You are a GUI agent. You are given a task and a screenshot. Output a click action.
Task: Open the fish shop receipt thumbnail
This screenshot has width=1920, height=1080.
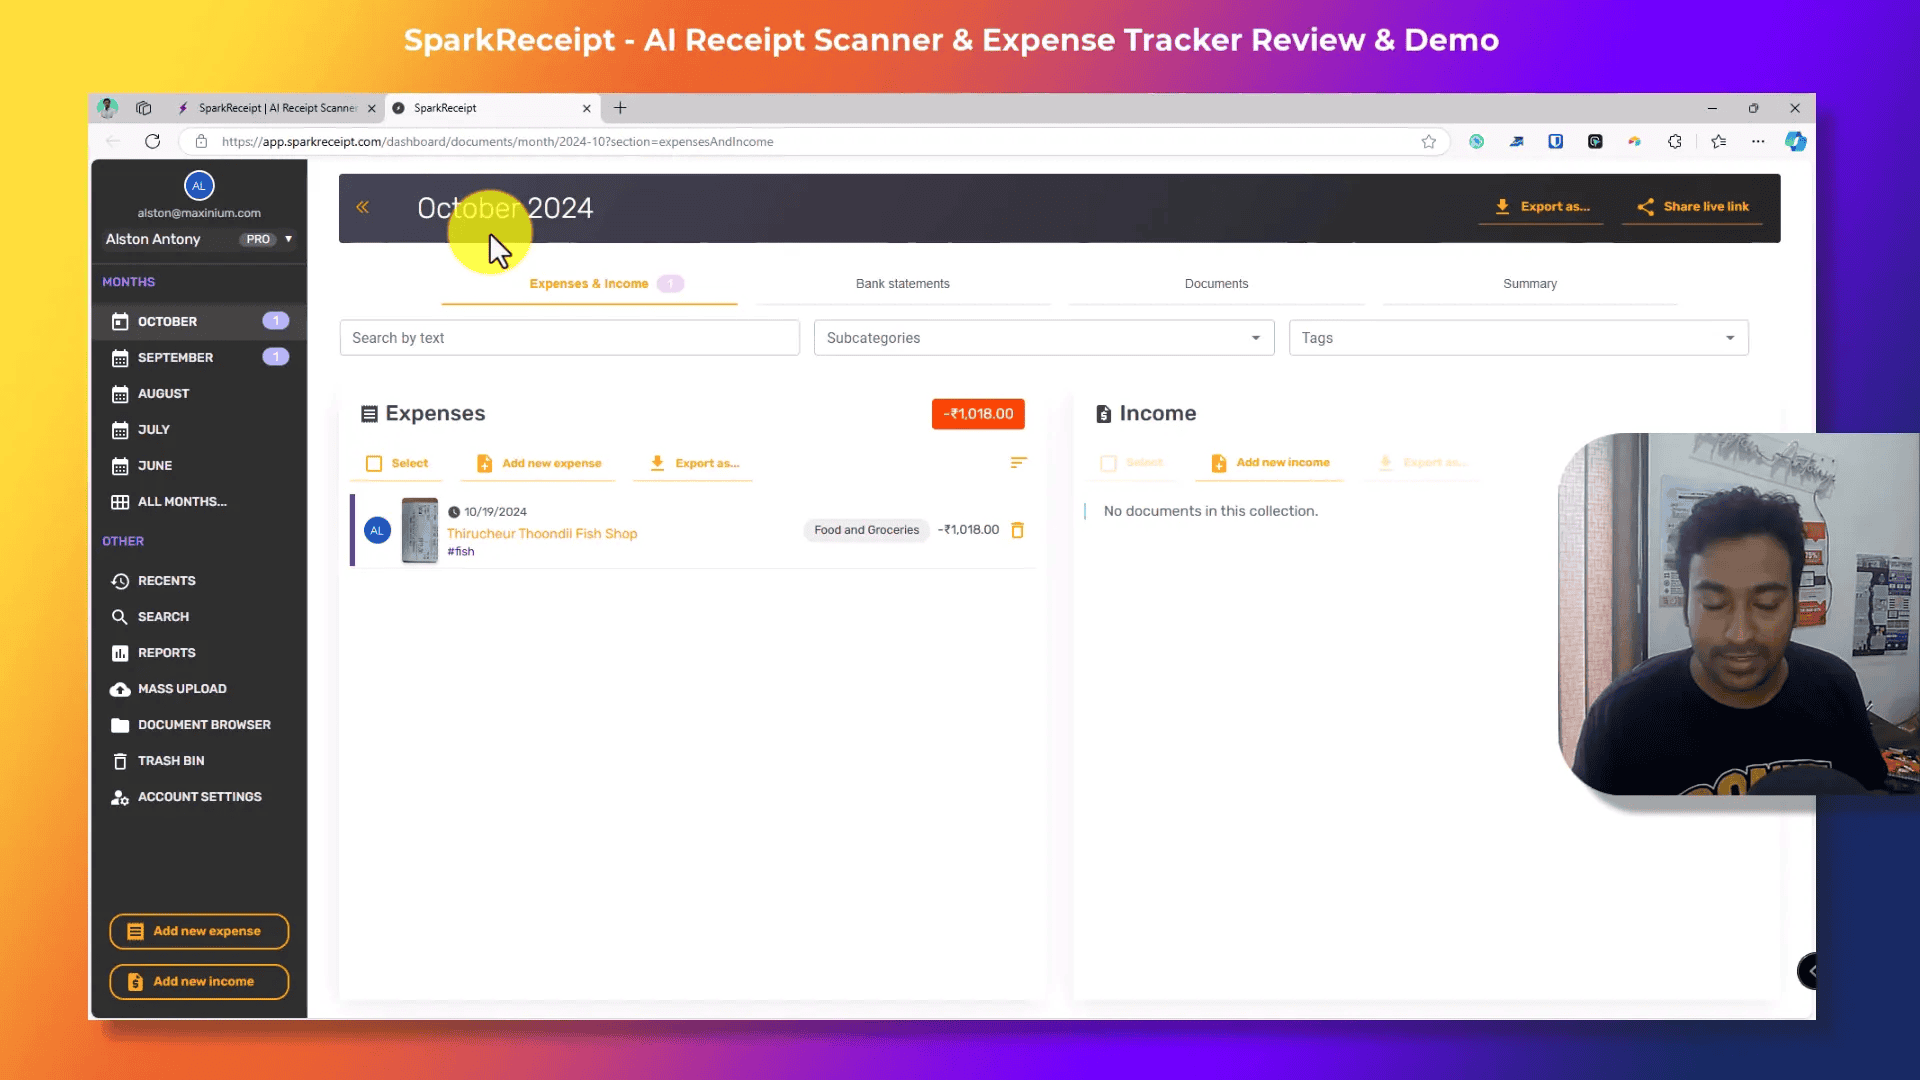(x=419, y=530)
